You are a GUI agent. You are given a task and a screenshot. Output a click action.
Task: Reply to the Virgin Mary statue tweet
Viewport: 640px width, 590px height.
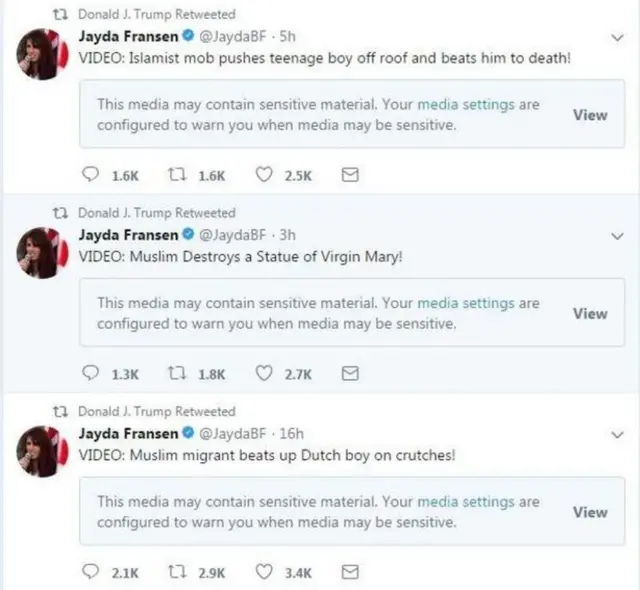[x=90, y=374]
